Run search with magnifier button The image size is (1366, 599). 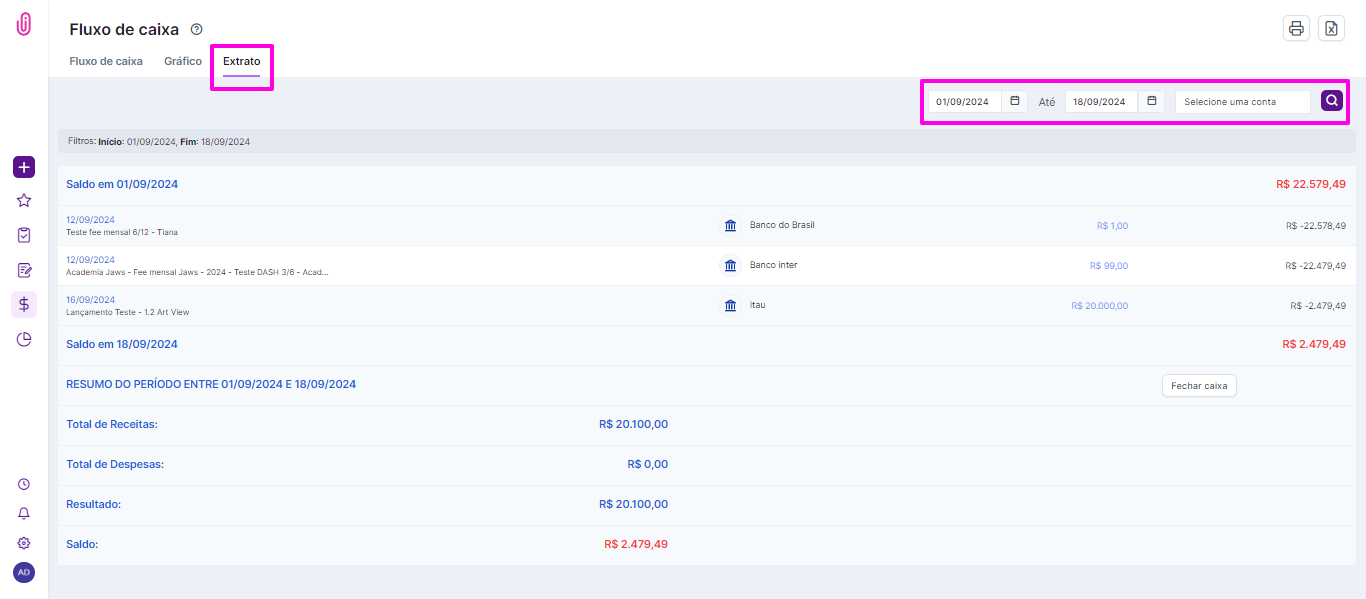coord(1332,101)
